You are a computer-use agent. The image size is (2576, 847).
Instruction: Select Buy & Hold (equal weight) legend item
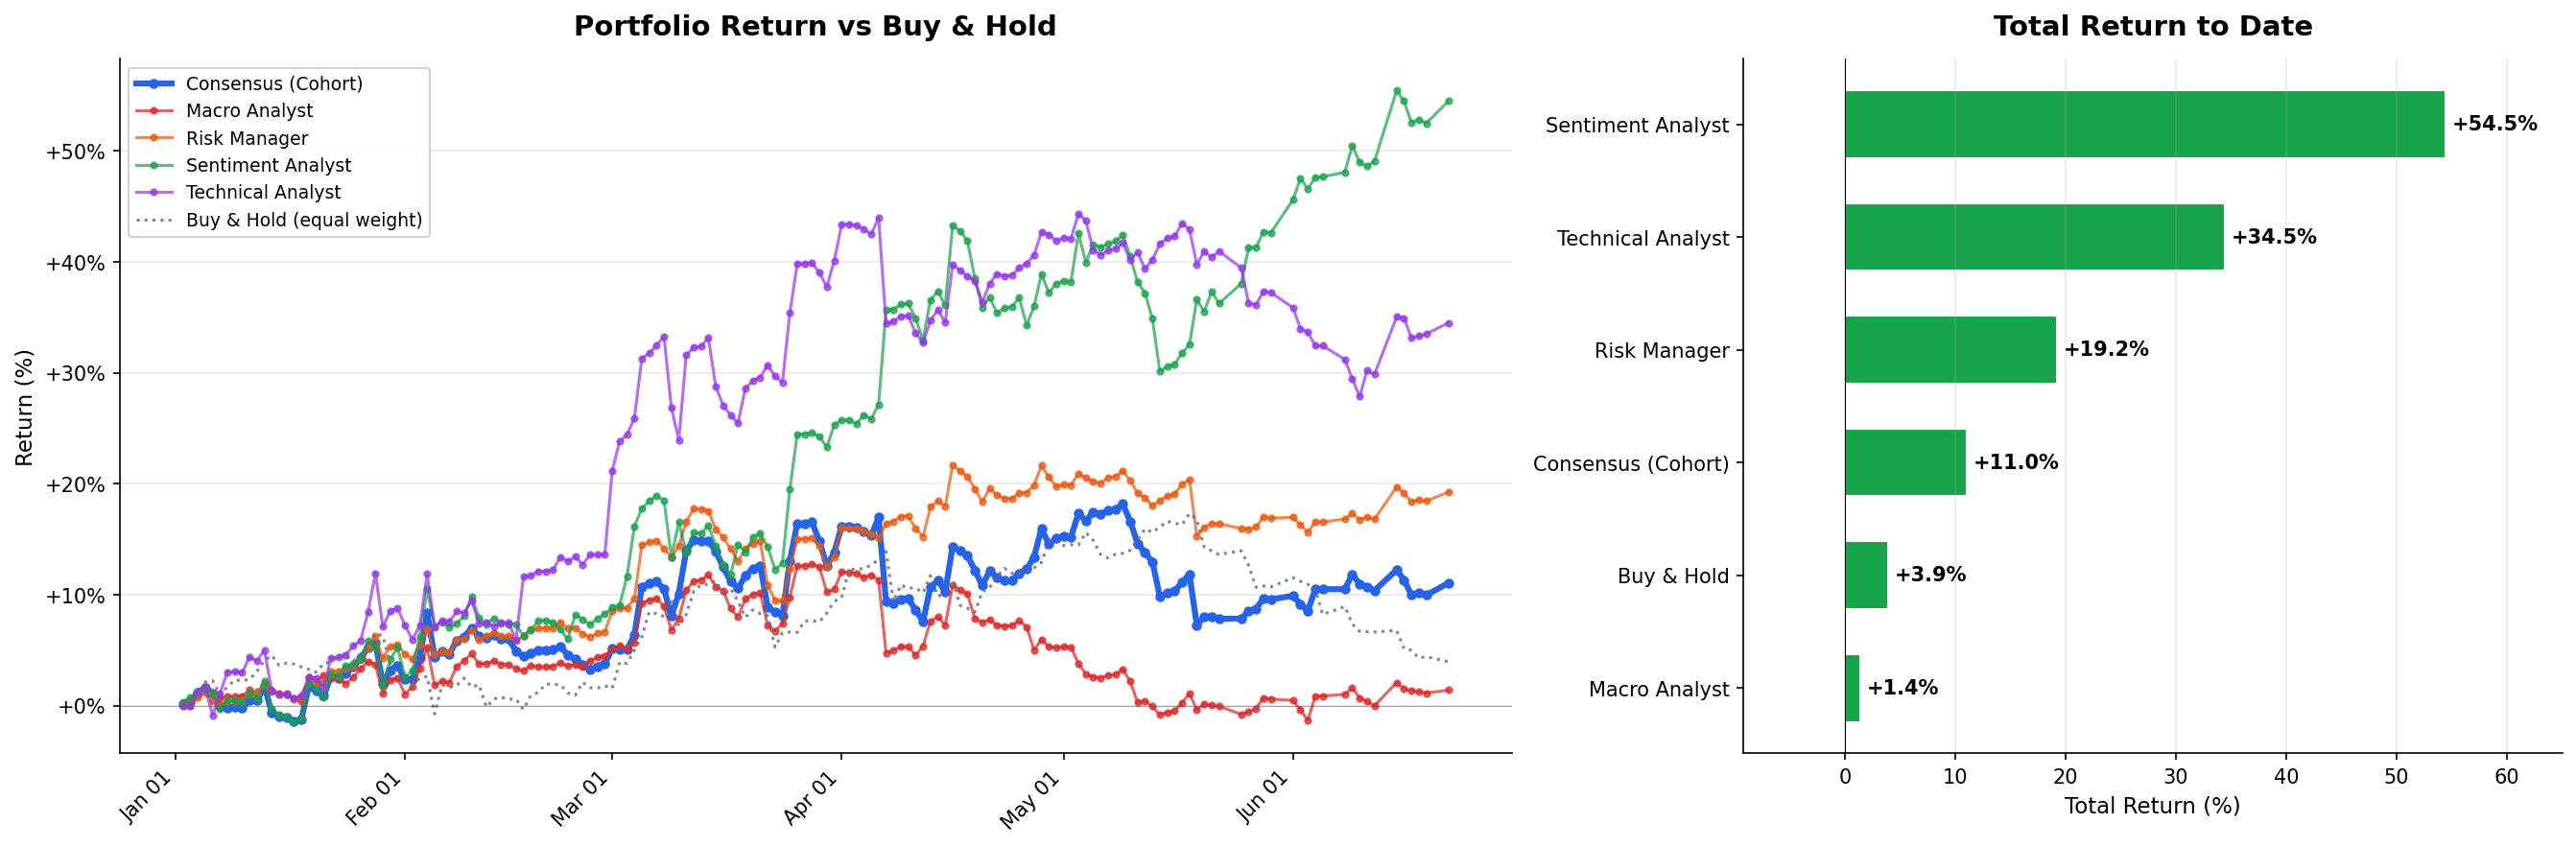(304, 220)
